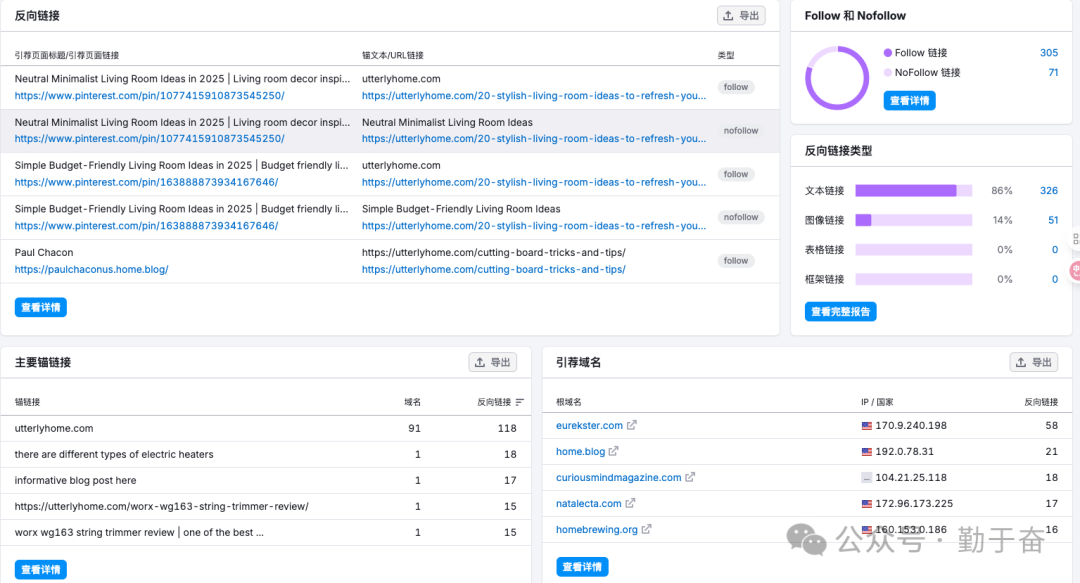This screenshot has width=1080, height=583.
Task: Open natalecta.com domain link
Action: tap(588, 503)
